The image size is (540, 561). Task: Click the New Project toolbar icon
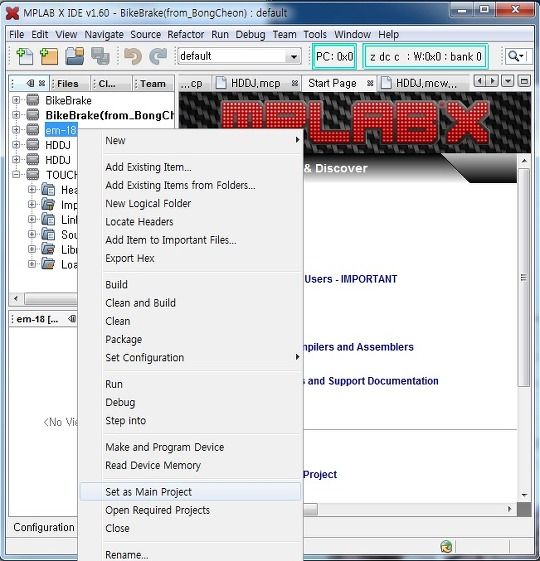coord(49,56)
